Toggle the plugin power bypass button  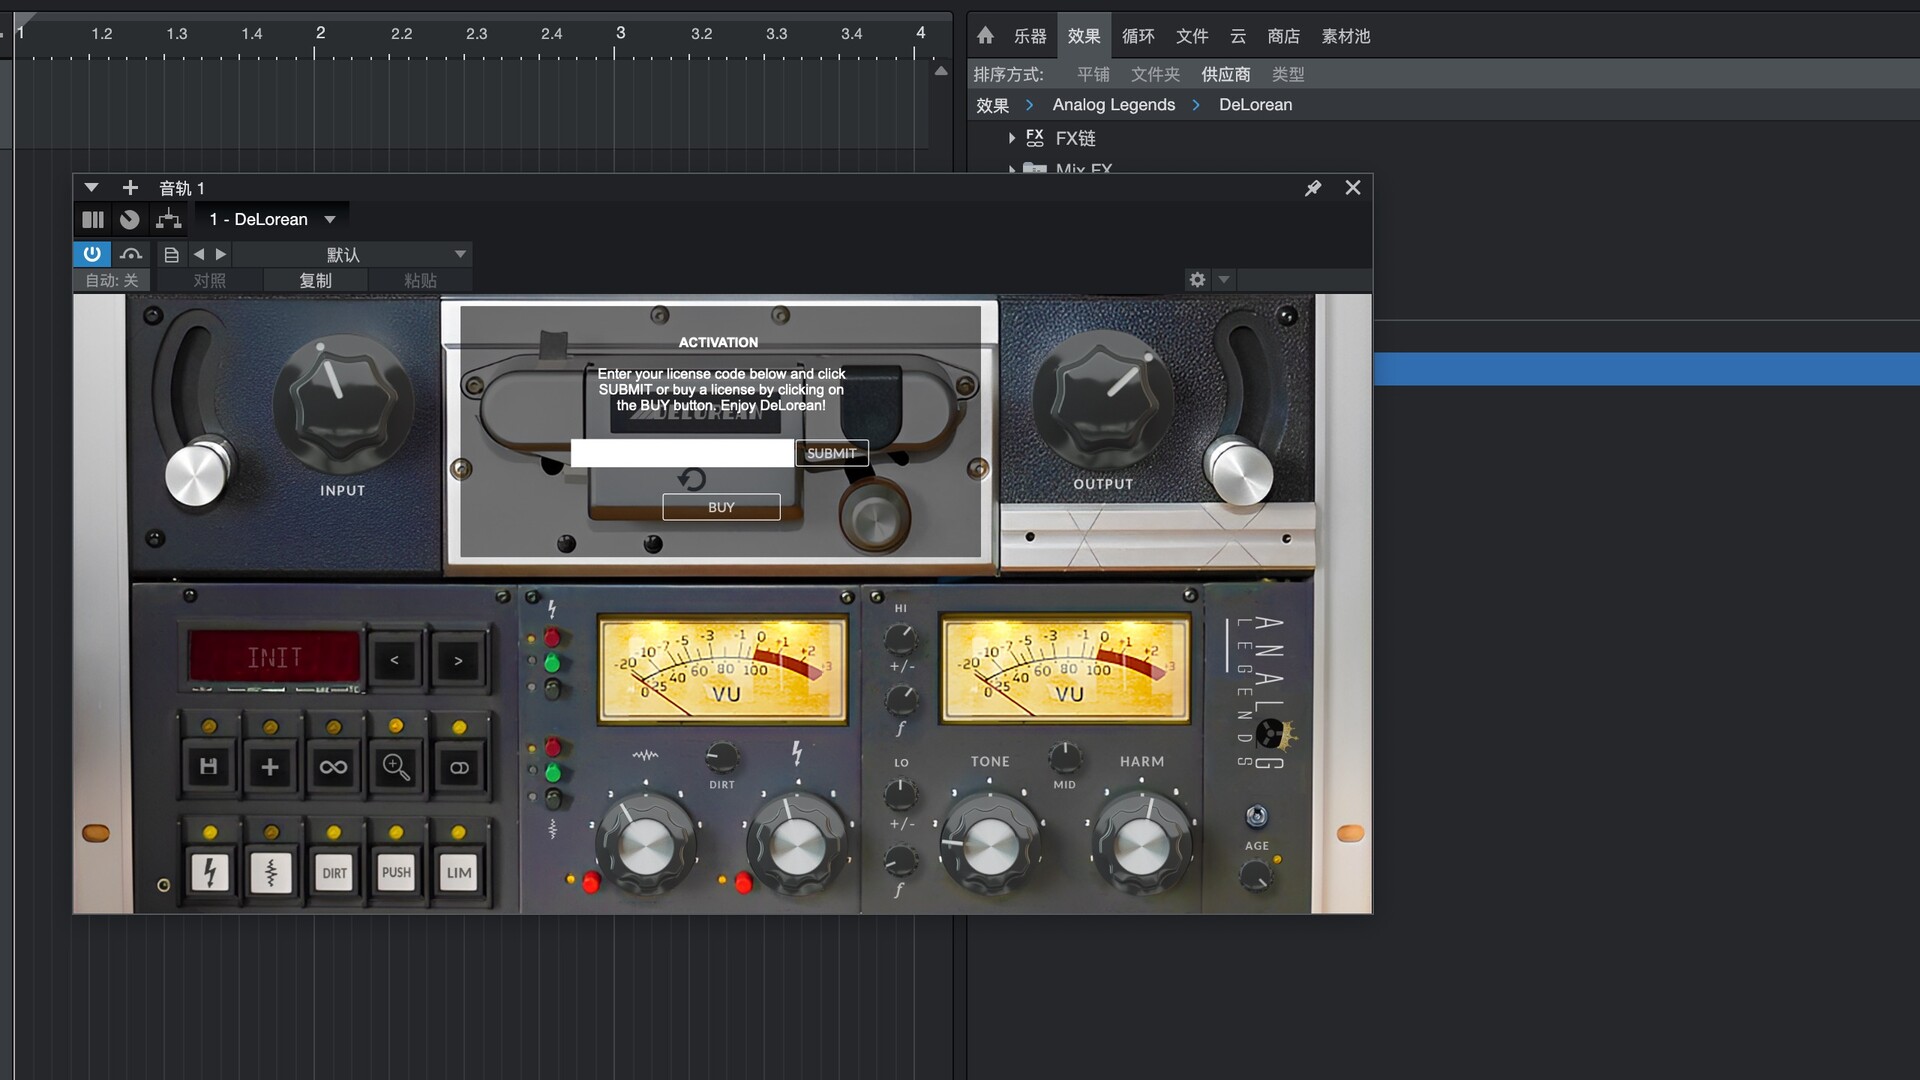coord(92,254)
